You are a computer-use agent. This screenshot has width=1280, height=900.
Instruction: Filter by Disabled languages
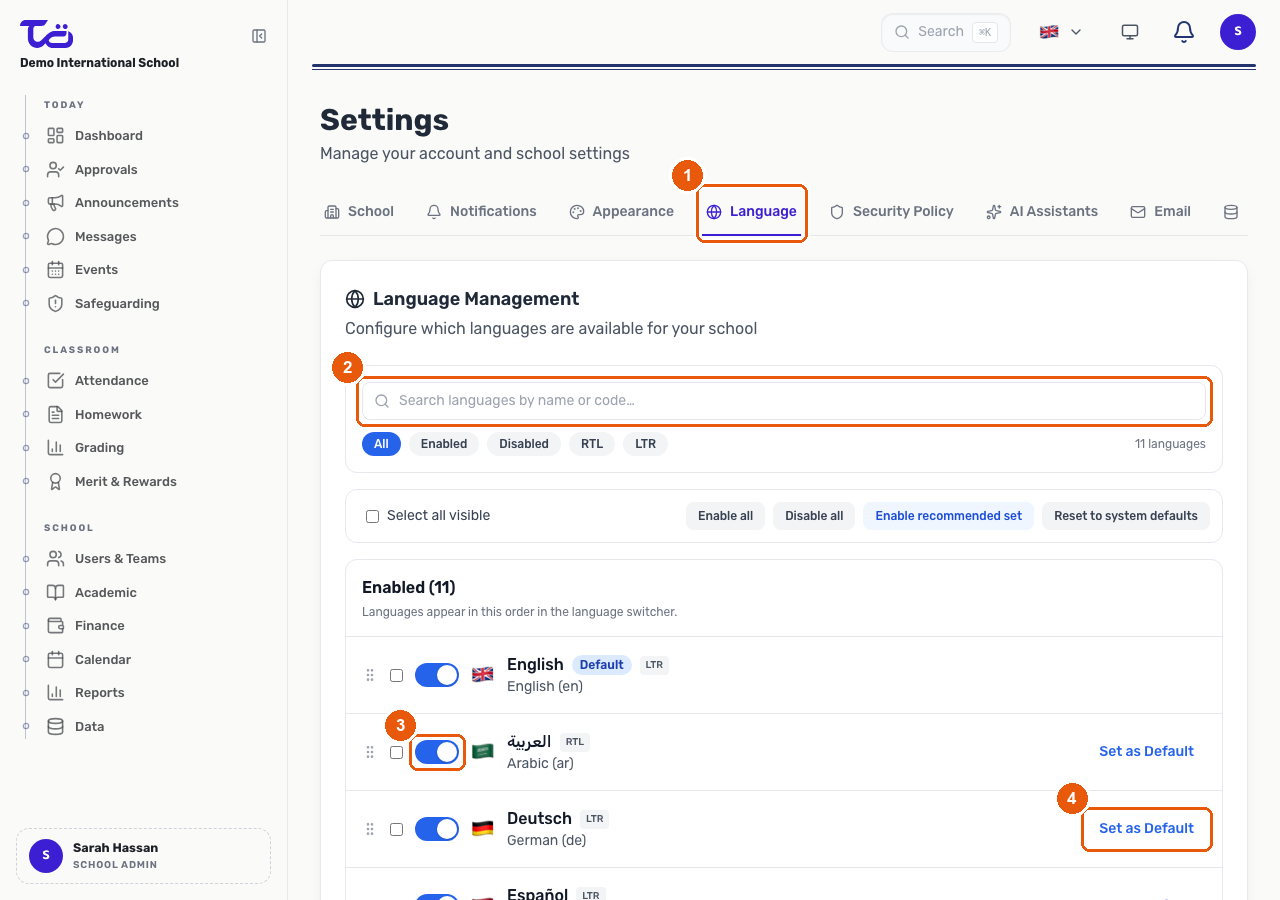pyautogui.click(x=524, y=444)
